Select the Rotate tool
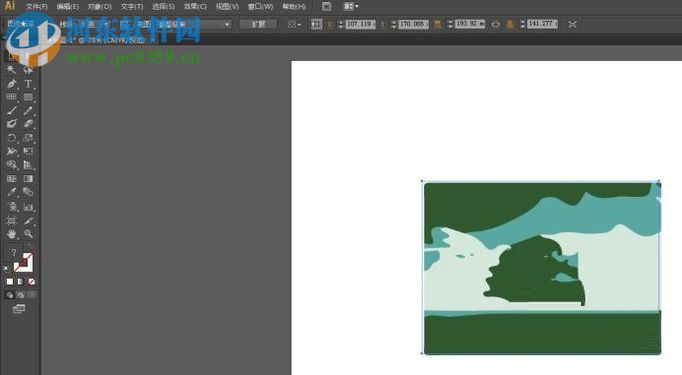 click(11, 138)
